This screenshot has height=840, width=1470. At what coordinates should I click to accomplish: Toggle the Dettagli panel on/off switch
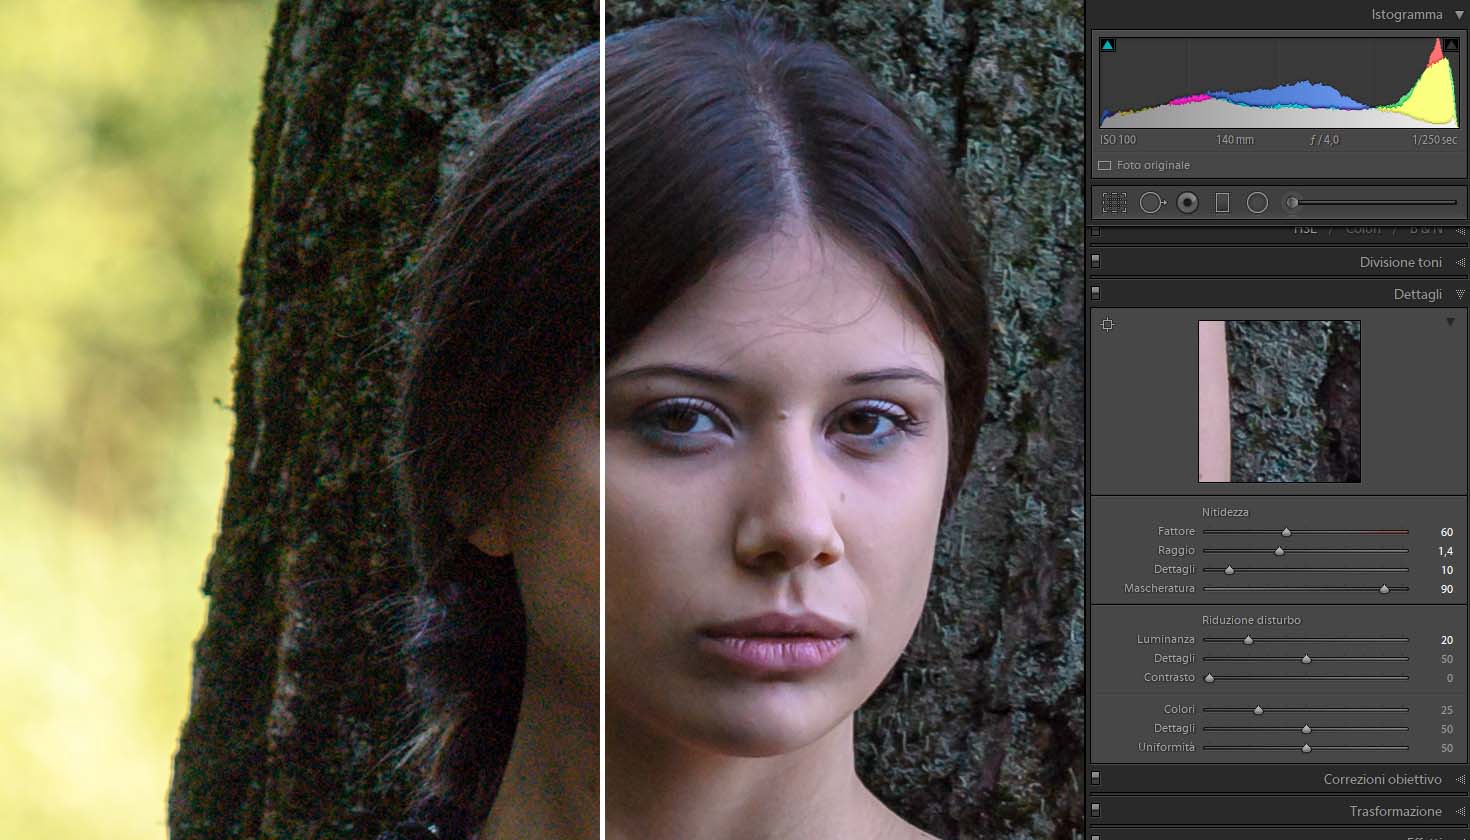pyautogui.click(x=1096, y=293)
